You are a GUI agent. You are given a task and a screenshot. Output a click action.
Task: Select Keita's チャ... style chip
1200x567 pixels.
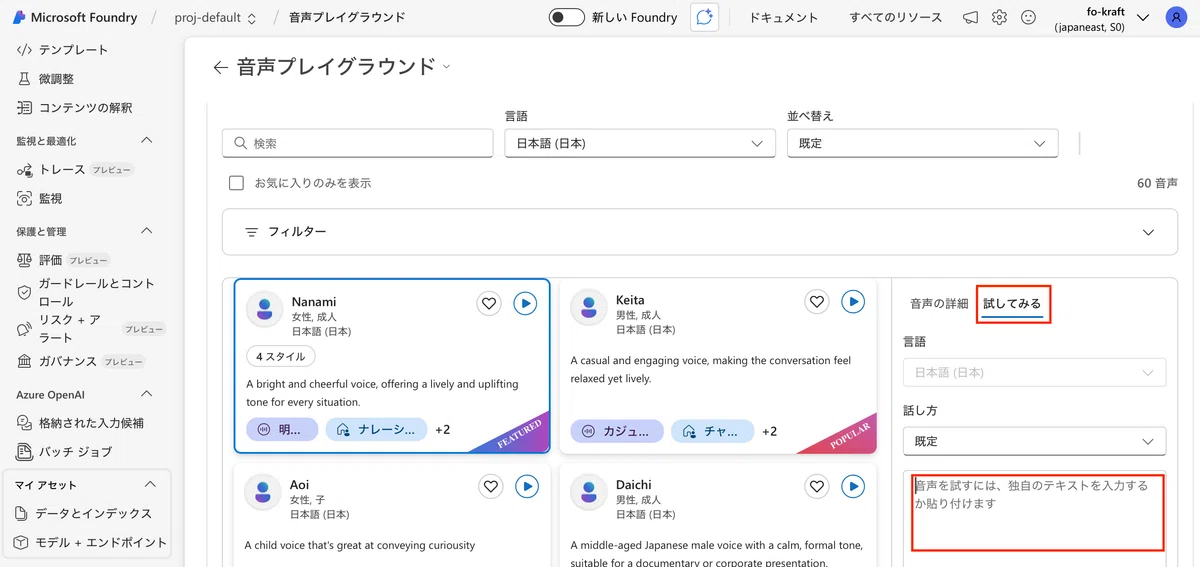(713, 431)
